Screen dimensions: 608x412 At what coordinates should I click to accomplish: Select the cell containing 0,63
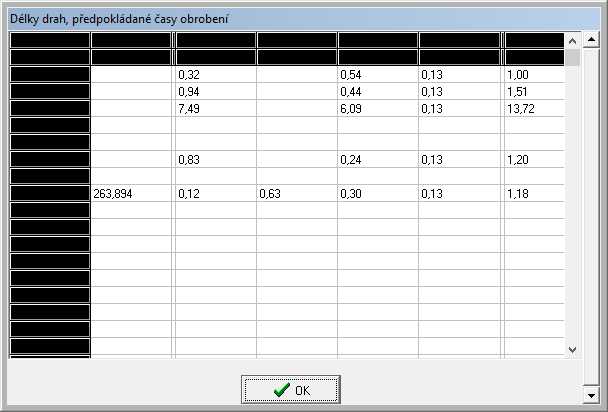pyautogui.click(x=296, y=194)
